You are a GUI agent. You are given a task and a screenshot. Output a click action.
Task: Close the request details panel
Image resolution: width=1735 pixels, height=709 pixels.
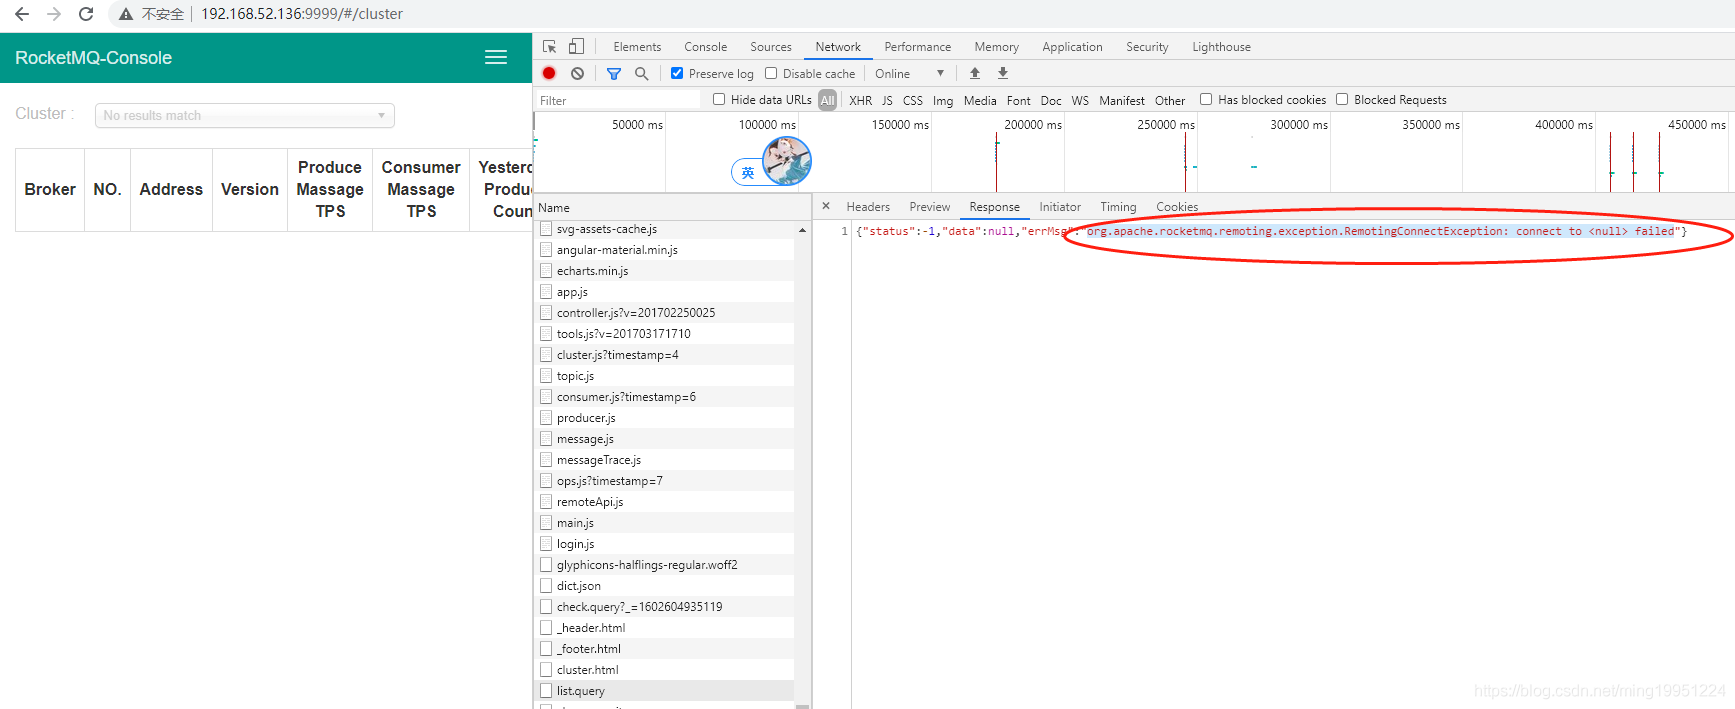826,206
